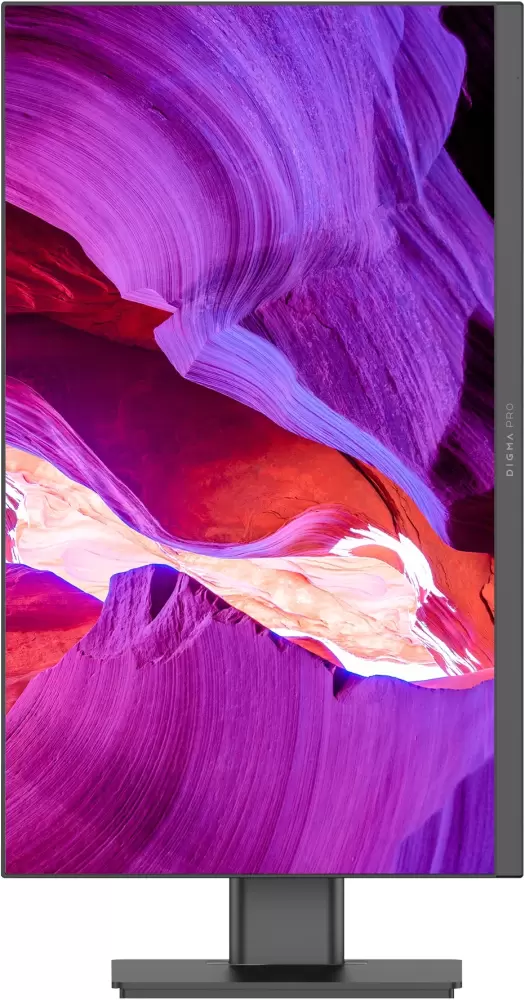Click the flat rectangular monitor base

click(x=286, y=978)
